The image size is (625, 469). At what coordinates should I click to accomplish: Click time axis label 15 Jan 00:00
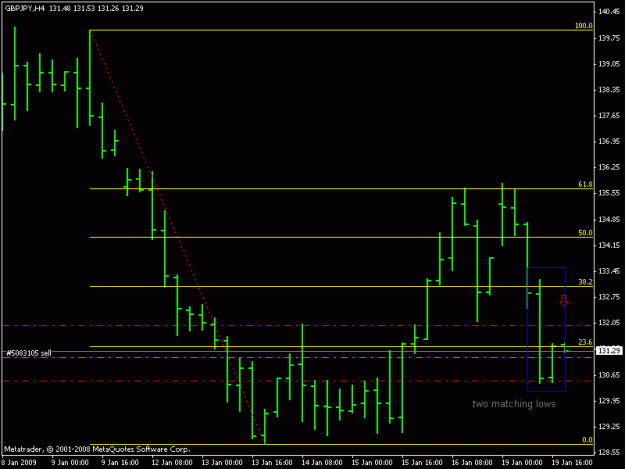tap(372, 463)
